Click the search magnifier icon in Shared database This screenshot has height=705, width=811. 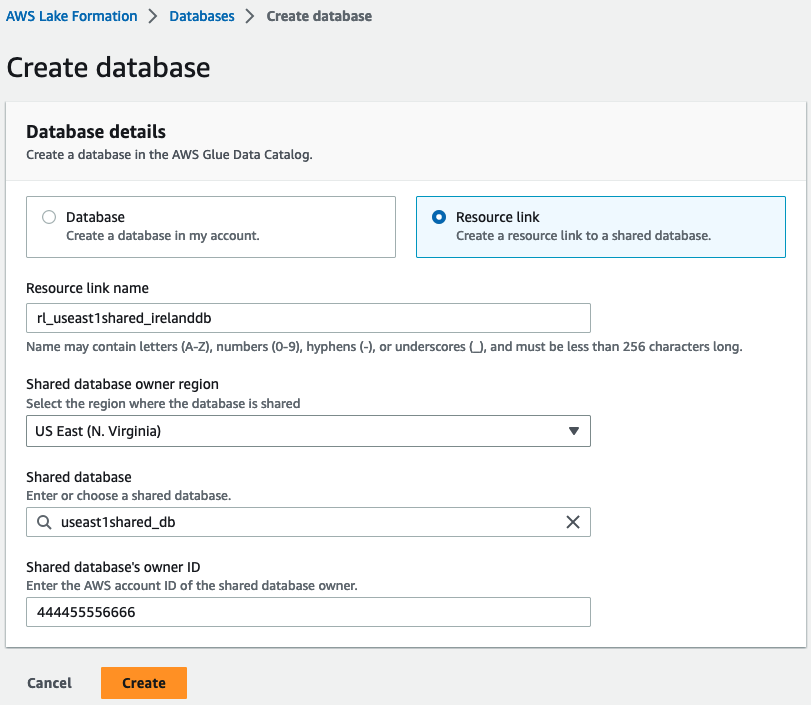point(44,522)
